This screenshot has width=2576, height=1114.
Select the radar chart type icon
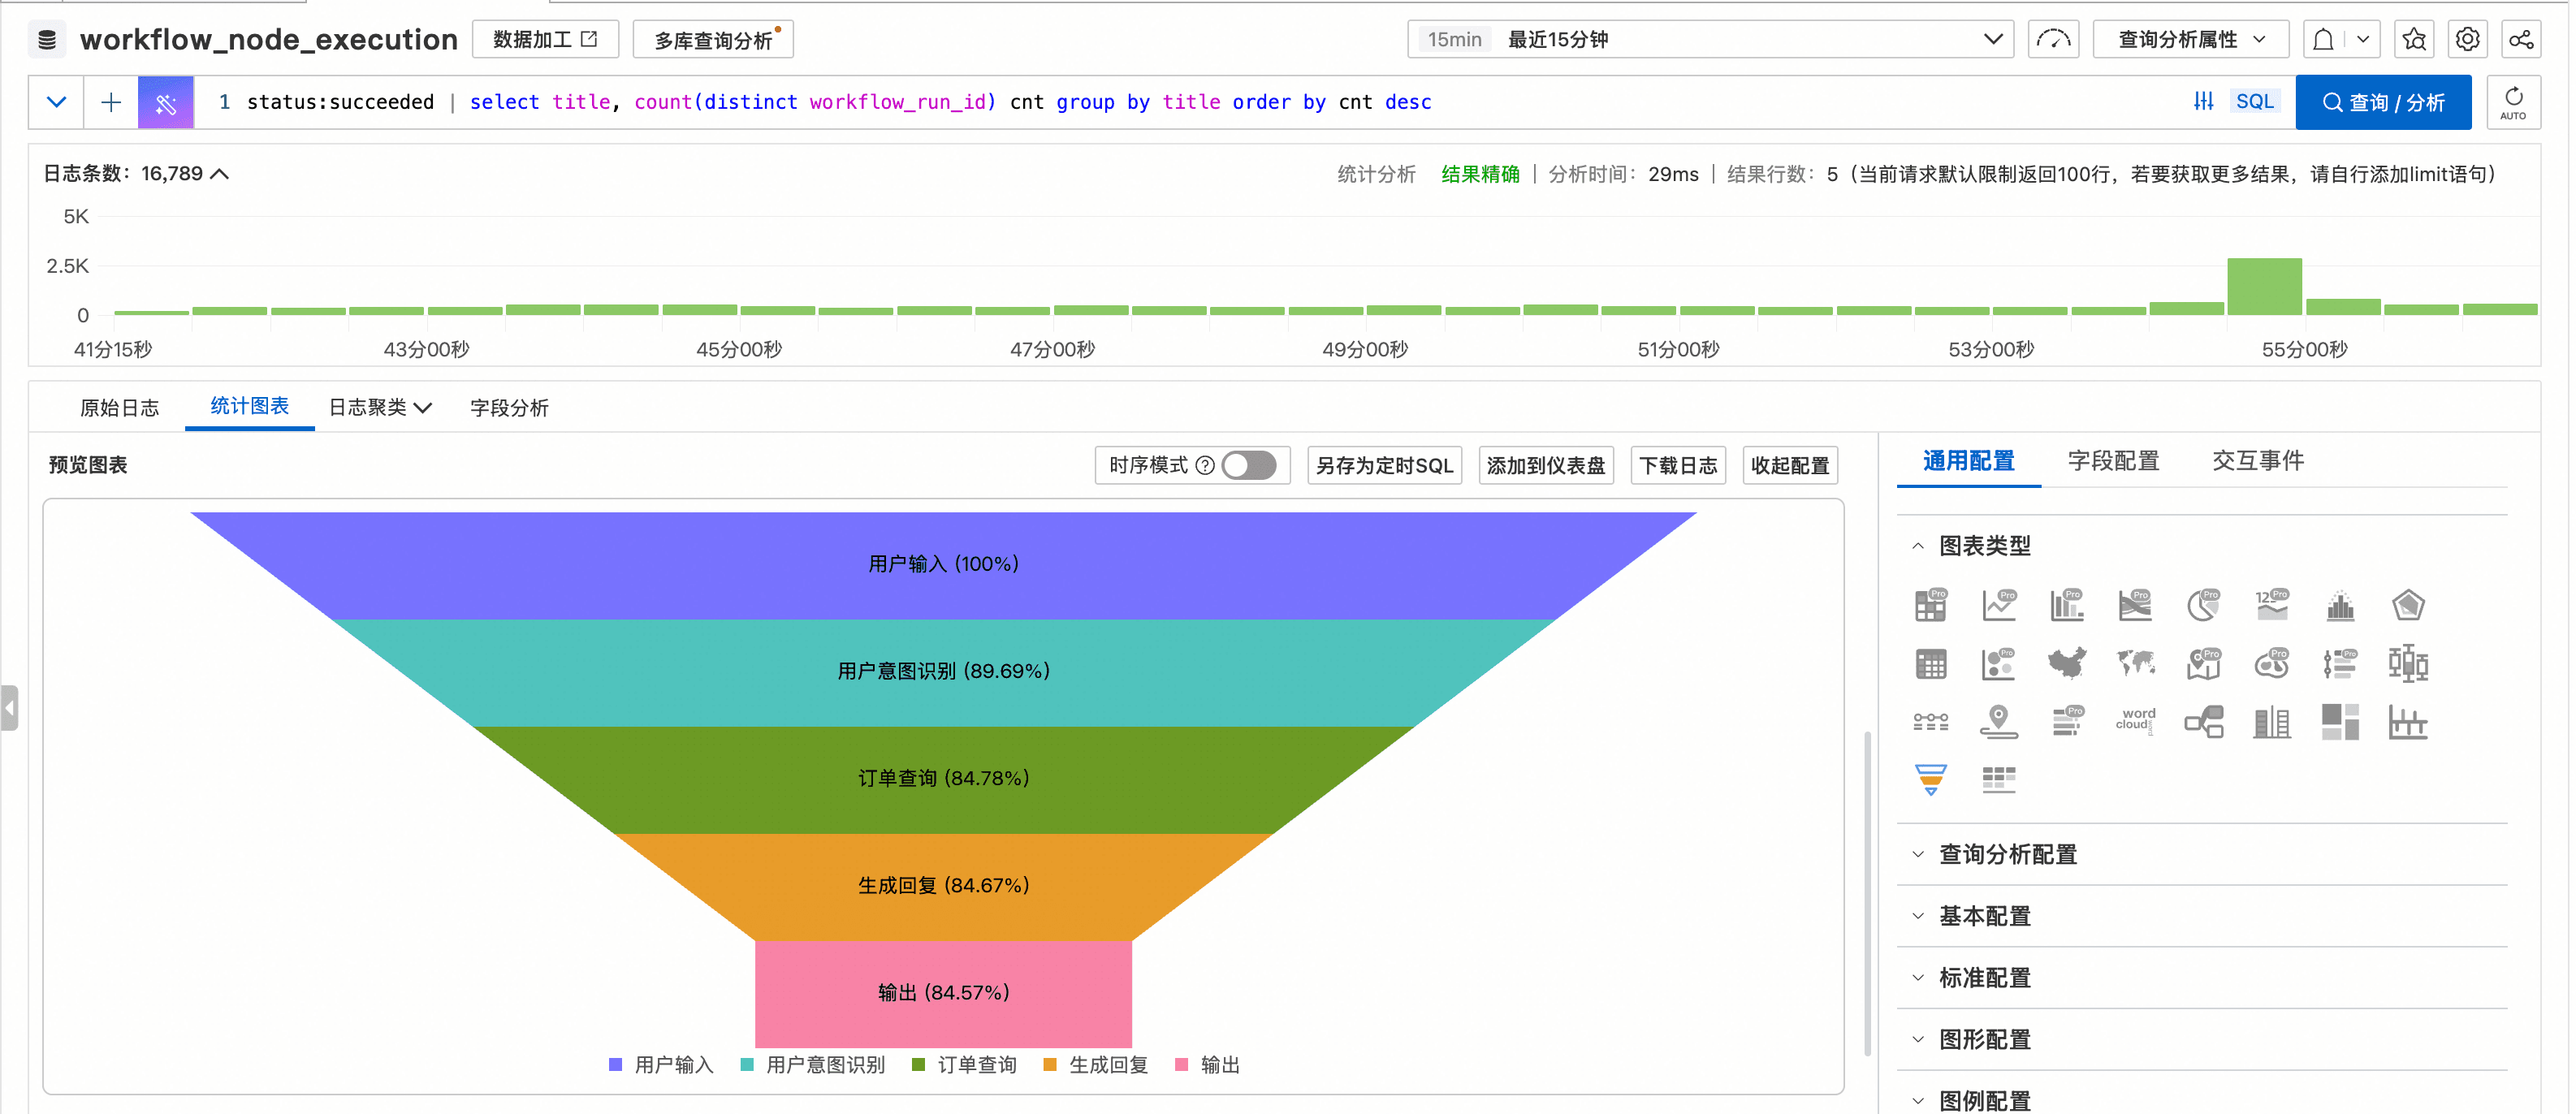(x=2407, y=605)
